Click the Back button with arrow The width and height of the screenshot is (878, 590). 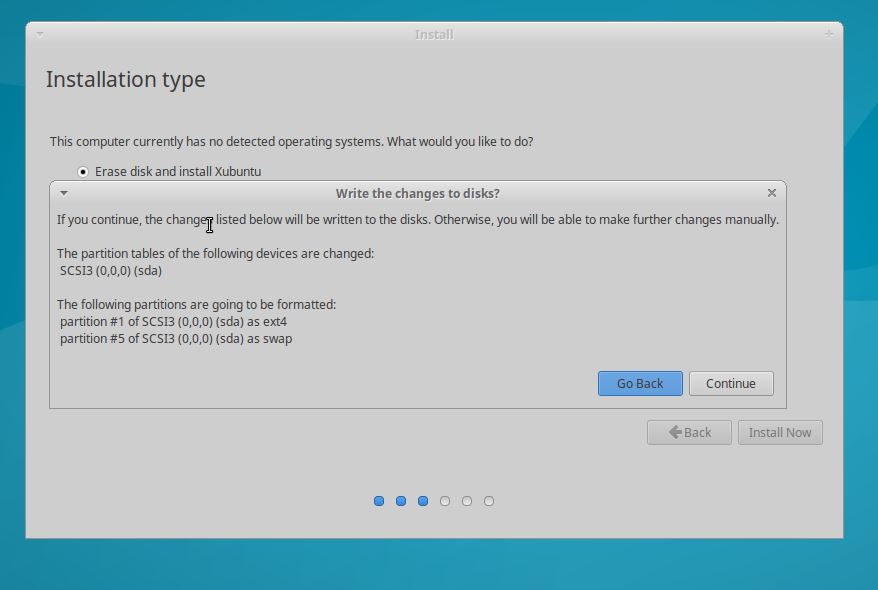[x=689, y=433]
